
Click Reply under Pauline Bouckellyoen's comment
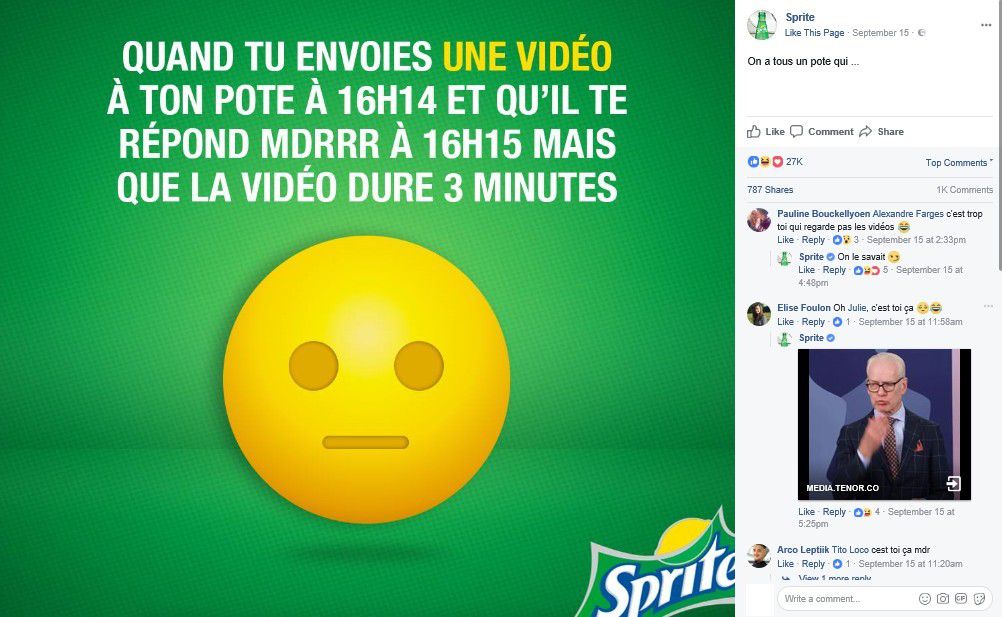pos(813,240)
